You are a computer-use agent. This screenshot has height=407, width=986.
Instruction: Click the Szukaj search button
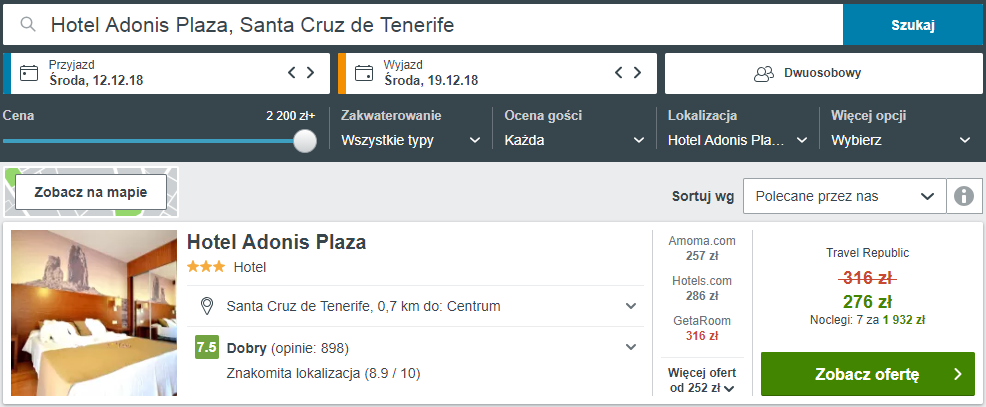point(912,25)
